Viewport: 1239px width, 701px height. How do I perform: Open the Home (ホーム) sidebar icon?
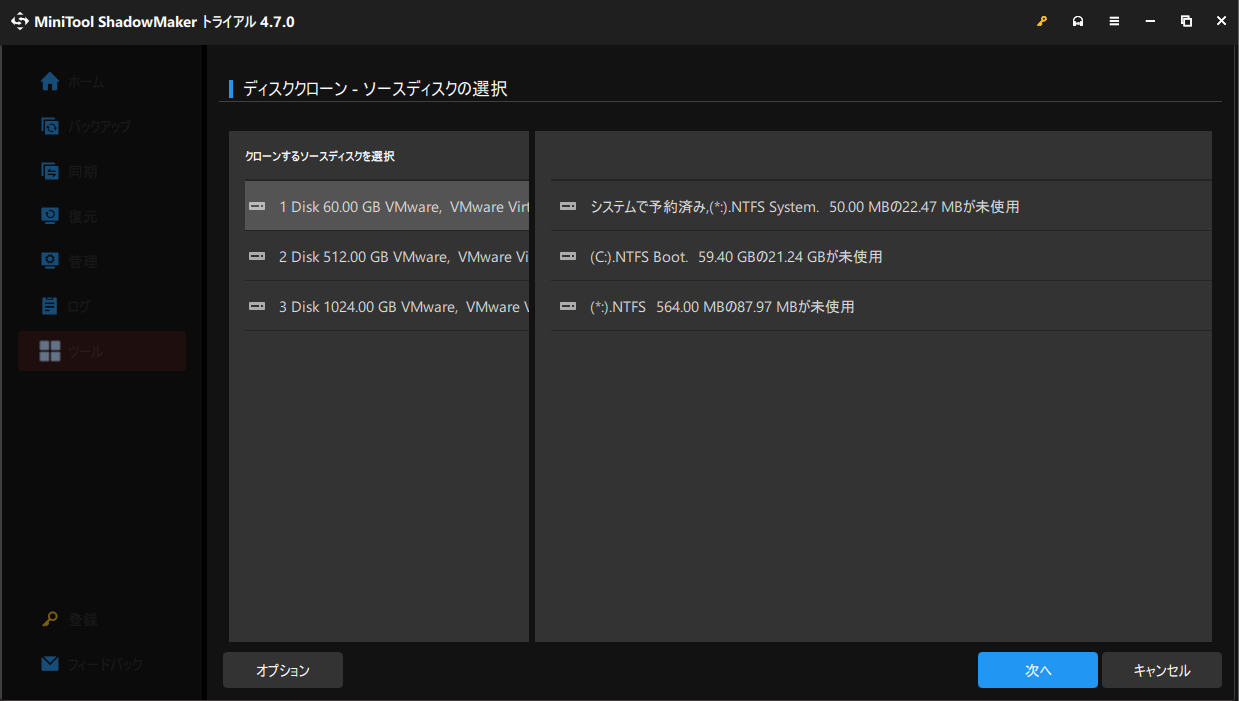coord(50,82)
